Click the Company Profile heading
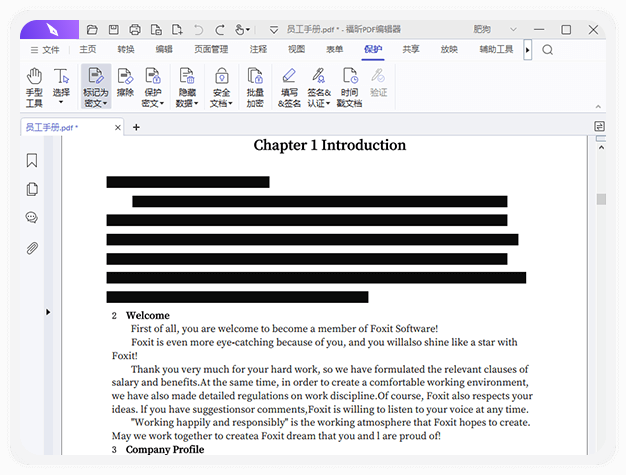This screenshot has height=475, width=626. tap(165, 450)
